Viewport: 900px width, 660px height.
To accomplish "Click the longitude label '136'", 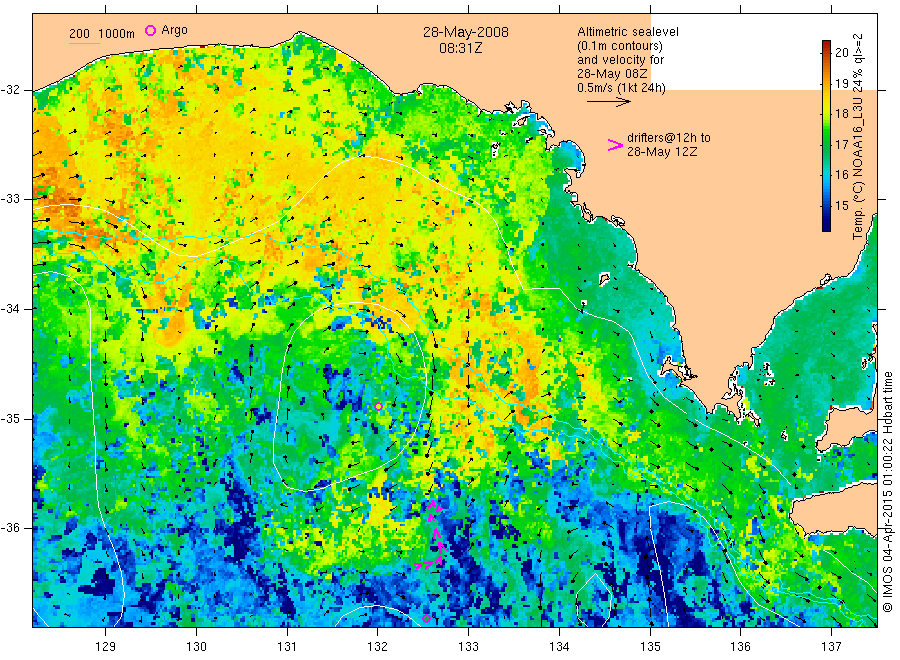I will 740,647.
